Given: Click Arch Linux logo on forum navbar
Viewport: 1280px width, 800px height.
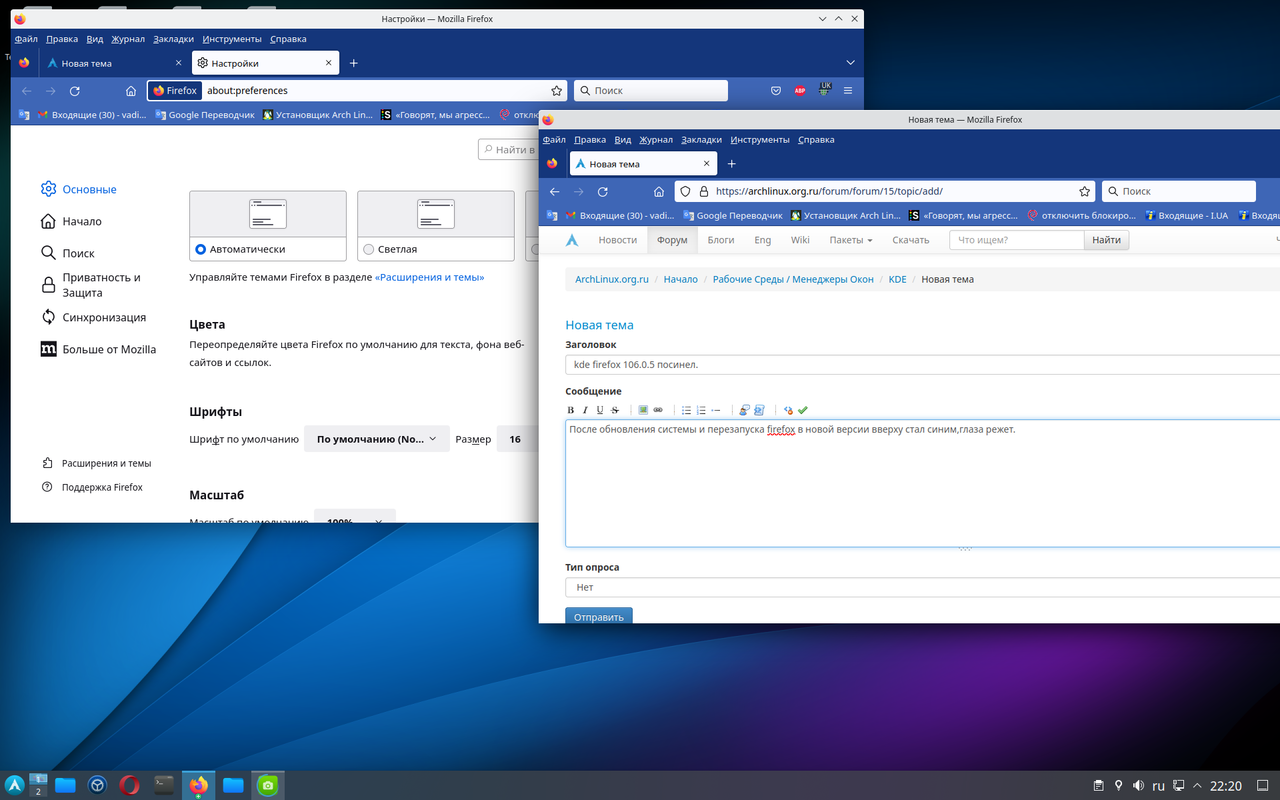Looking at the screenshot, I should 572,240.
